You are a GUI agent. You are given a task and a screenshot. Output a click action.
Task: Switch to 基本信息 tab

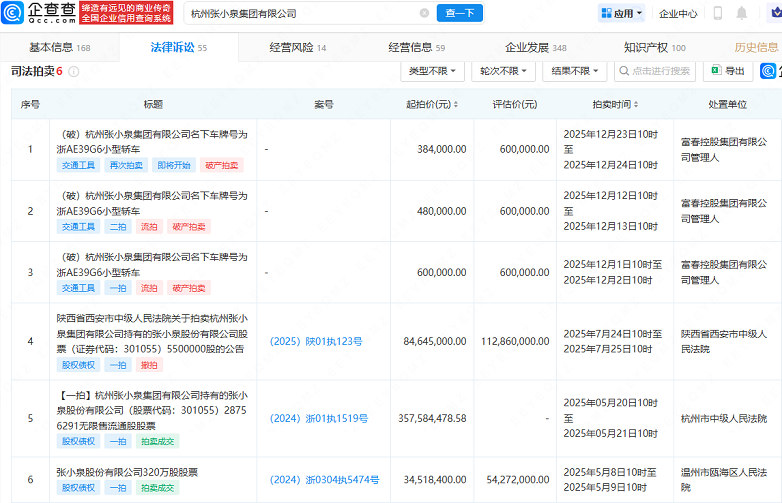(59, 47)
